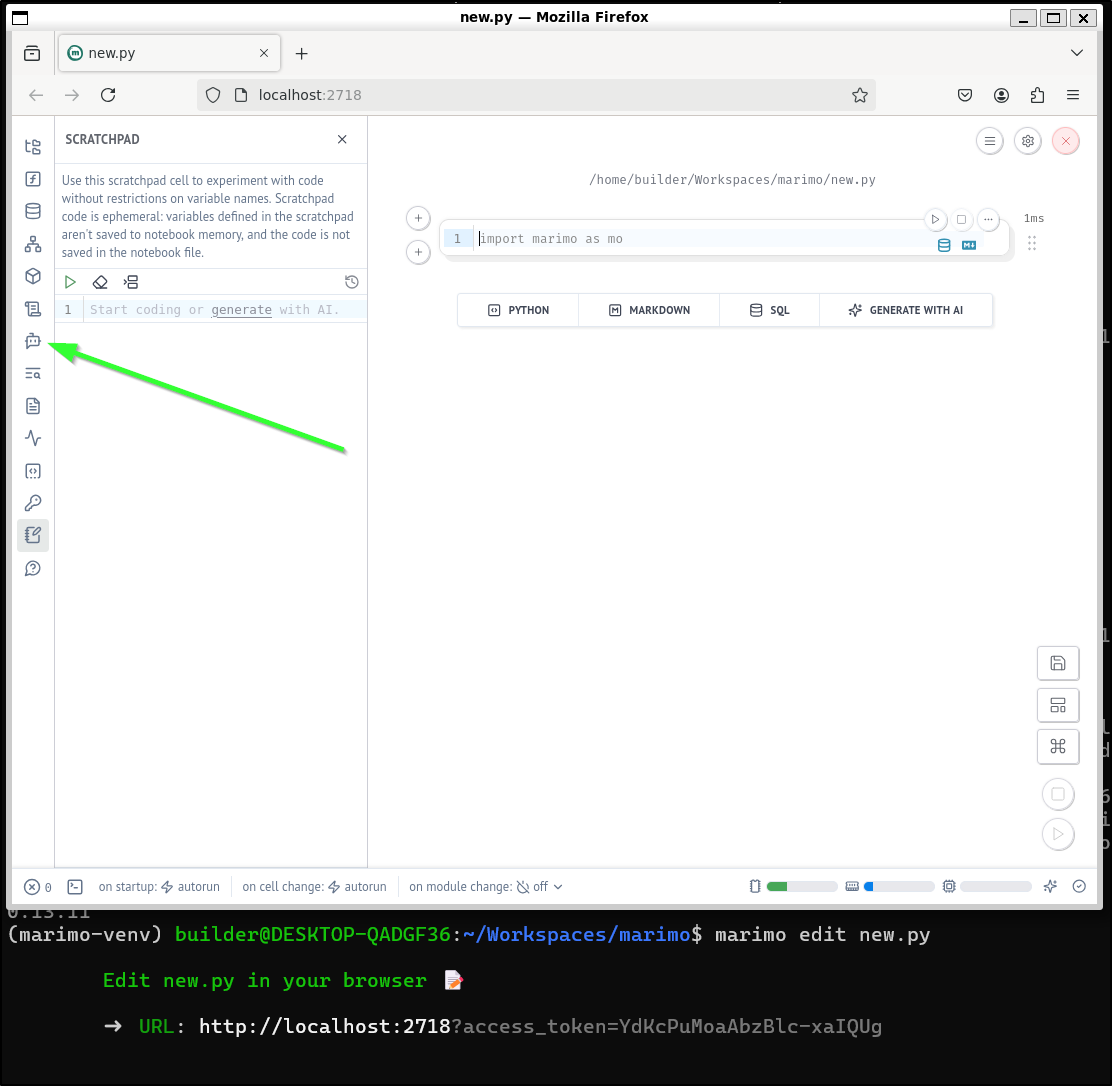
Task: Close the new.py browser tab
Action: pyautogui.click(x=264, y=53)
